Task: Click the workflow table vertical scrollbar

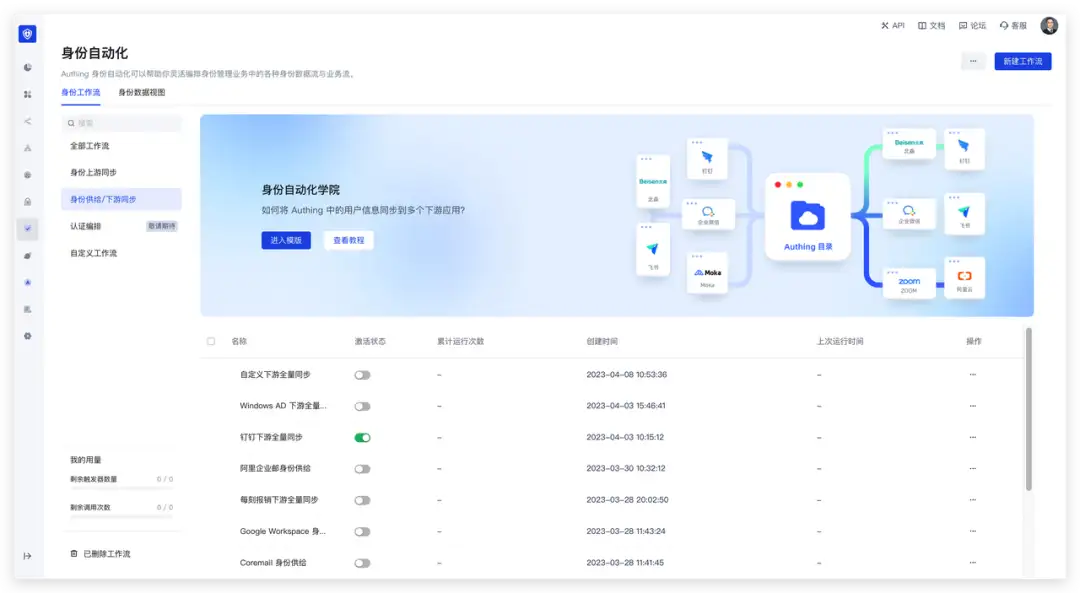Action: click(x=1029, y=409)
